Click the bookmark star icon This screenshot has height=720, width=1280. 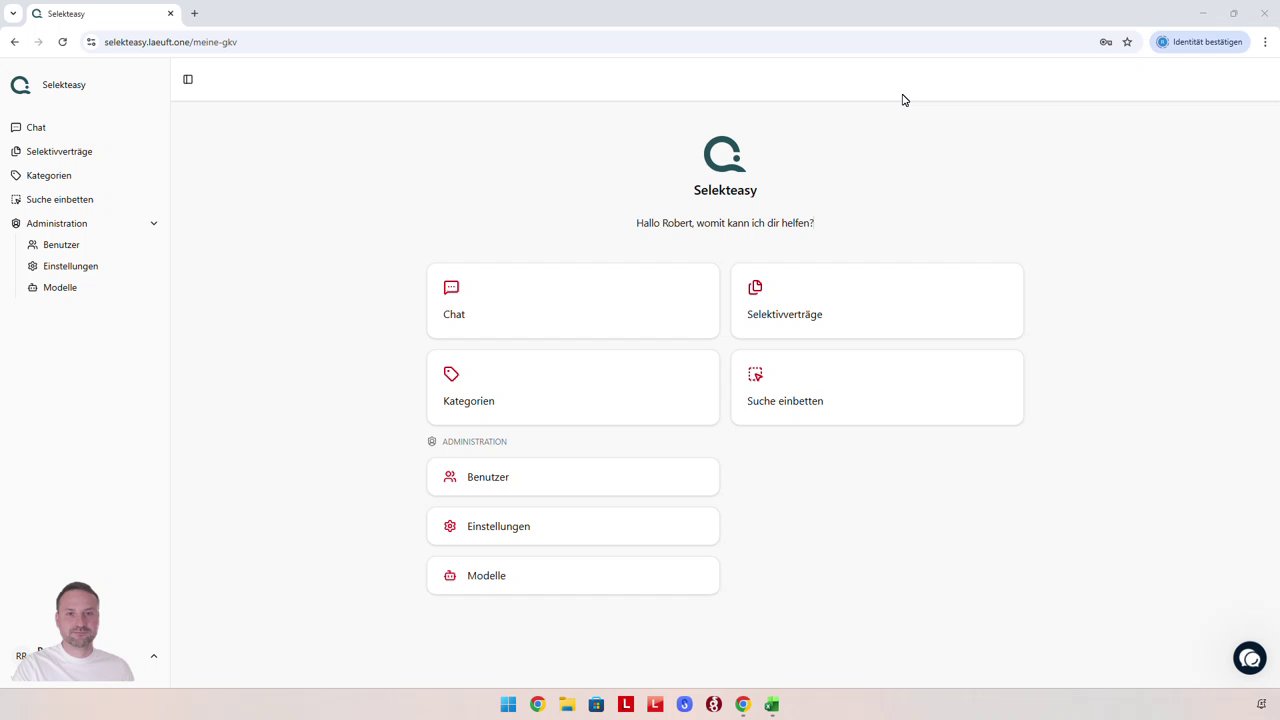pos(1127,42)
